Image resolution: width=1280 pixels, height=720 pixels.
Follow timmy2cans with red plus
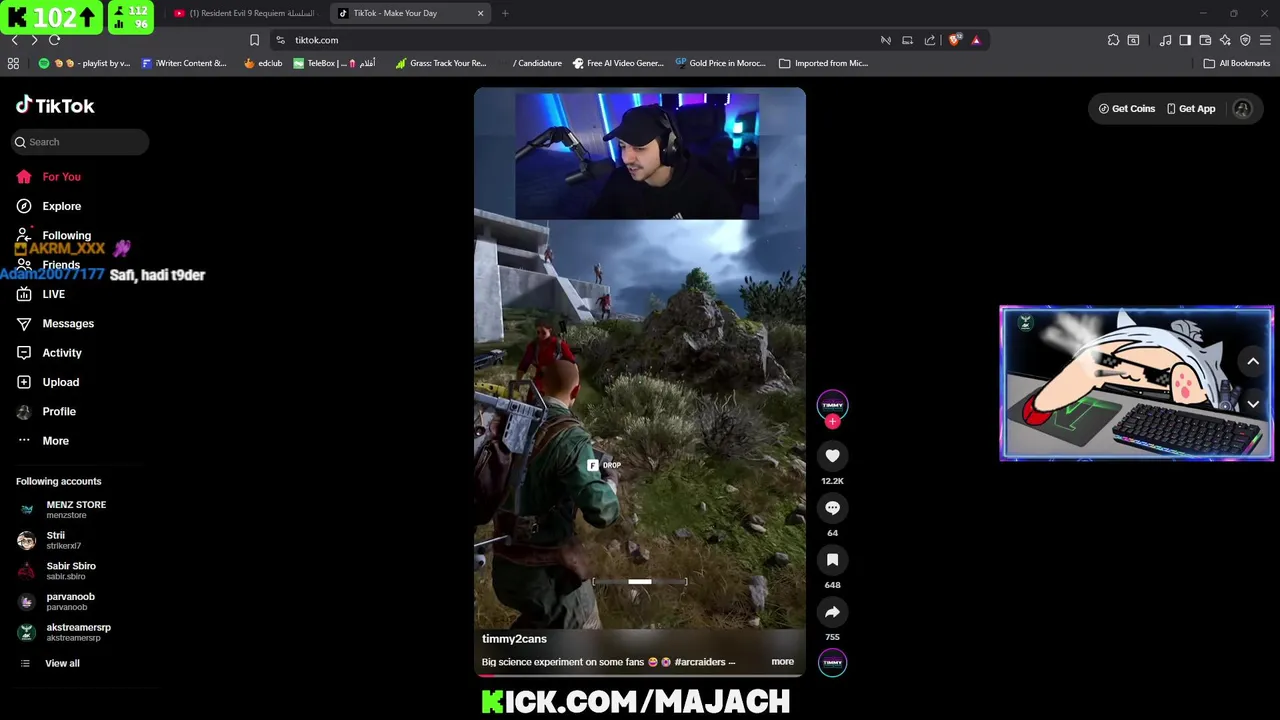point(832,422)
